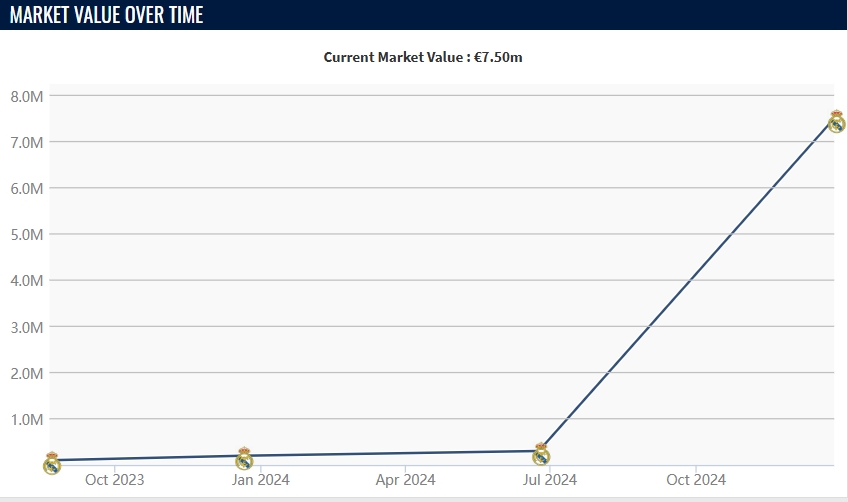Click the Oct 2024 x-axis label
Viewport: 848px width, 502px height.
[x=696, y=480]
